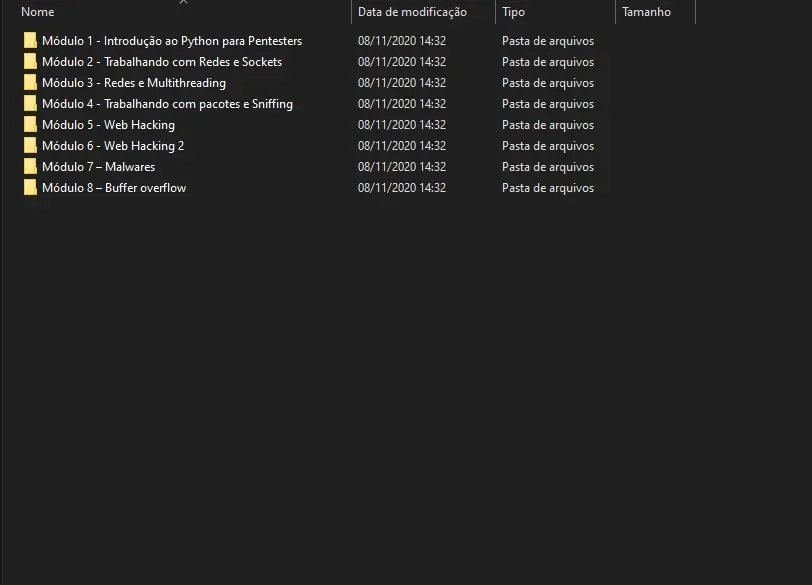812x585 pixels.
Task: Click the Módulo 7 Malwares folder icon
Action: (30, 167)
